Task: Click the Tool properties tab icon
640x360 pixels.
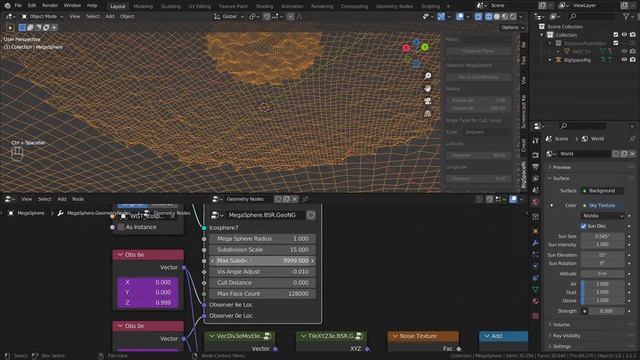Action: (x=536, y=141)
